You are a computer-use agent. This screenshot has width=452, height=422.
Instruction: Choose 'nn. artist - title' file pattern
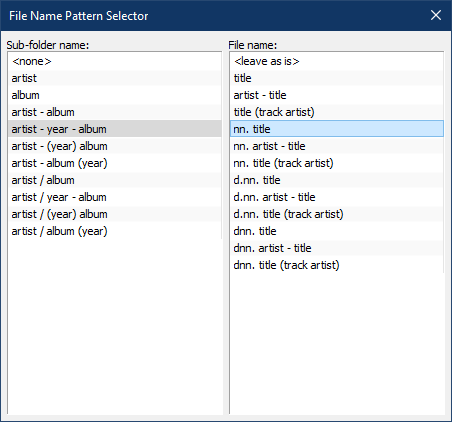(x=337, y=146)
